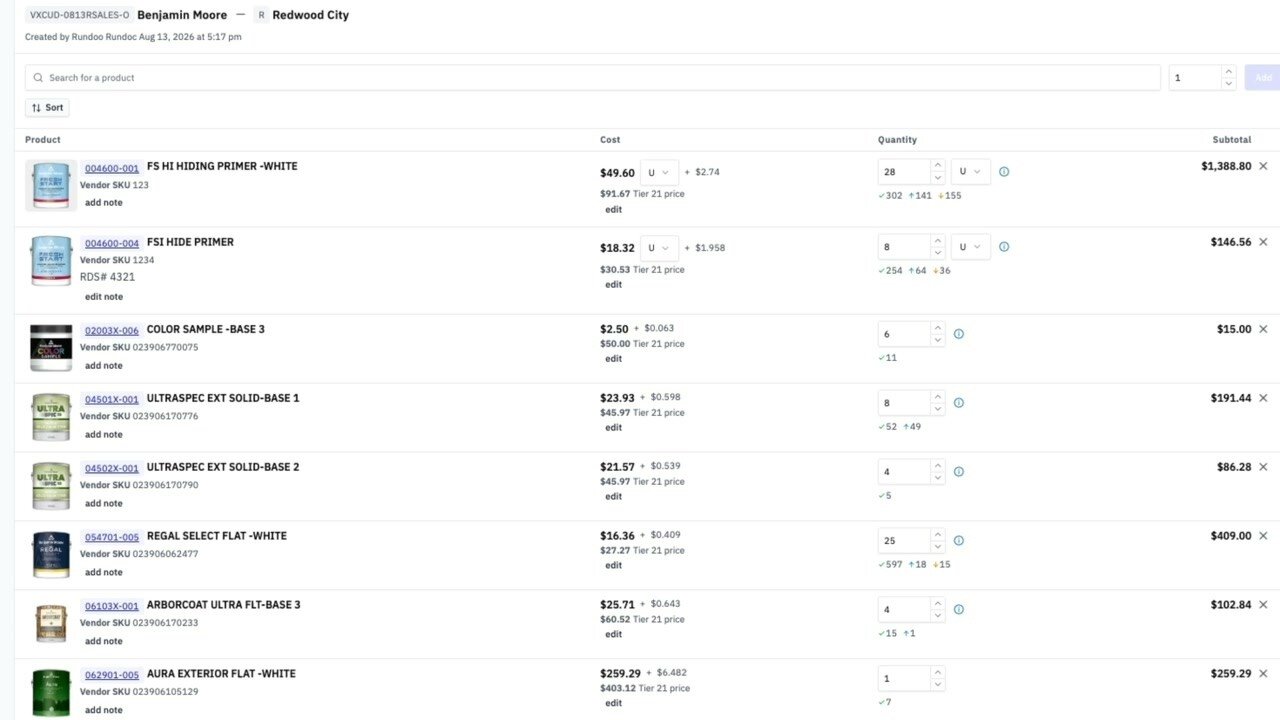Open quantity unit dropdown for FSI HIDE PRIMER
Viewport: 1280px width, 720px height.
point(971,247)
